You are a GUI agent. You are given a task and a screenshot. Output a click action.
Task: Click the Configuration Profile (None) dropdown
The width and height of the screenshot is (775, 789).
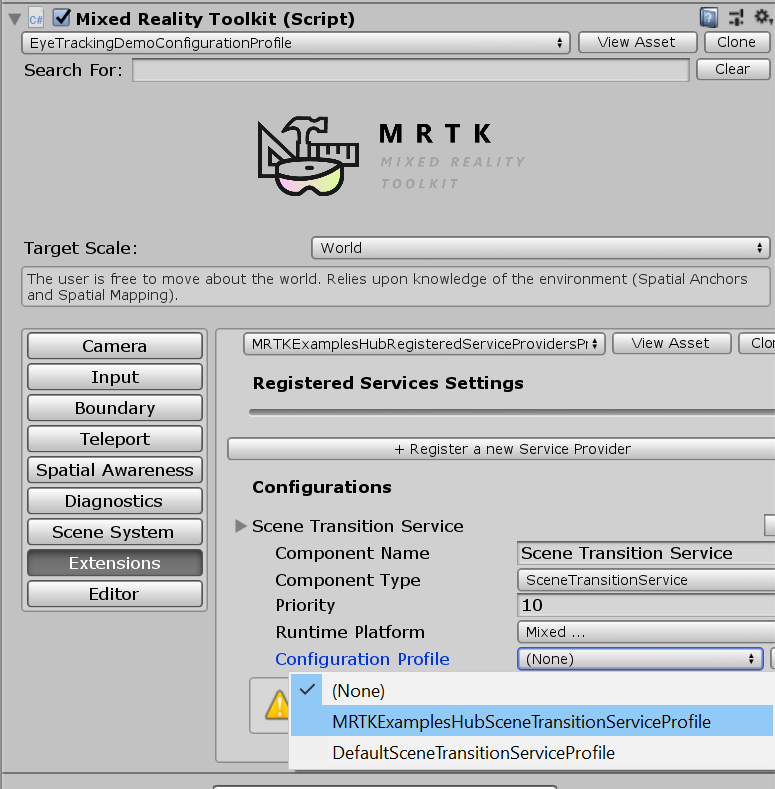tap(641, 659)
